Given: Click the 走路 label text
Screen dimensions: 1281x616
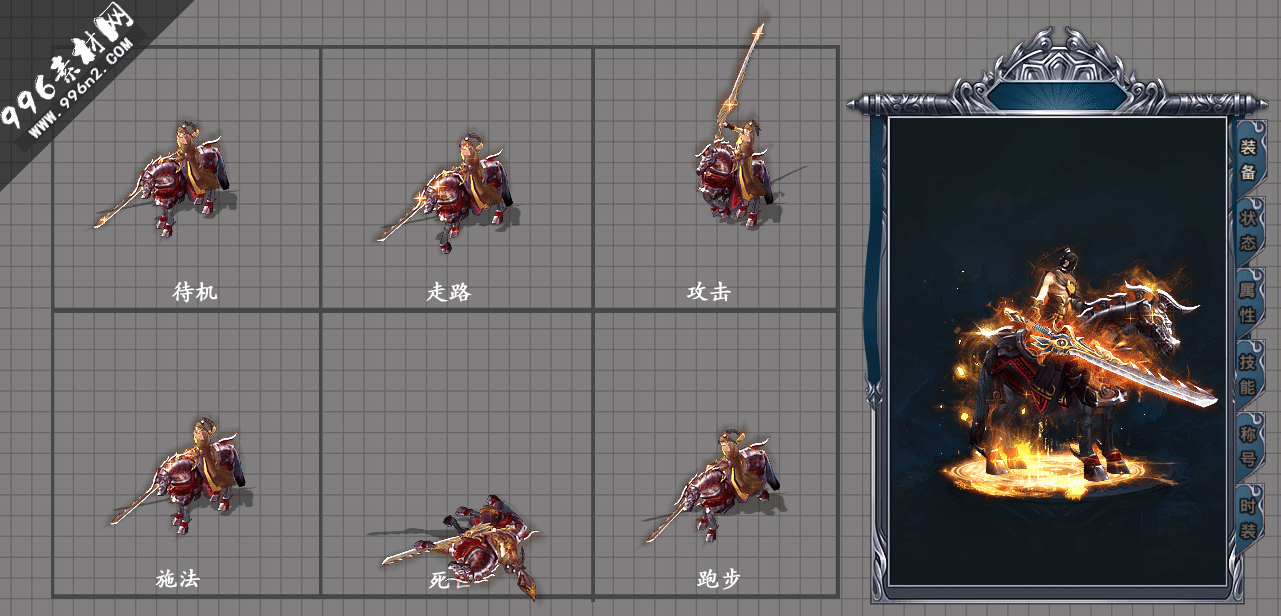Looking at the screenshot, I should click(448, 292).
